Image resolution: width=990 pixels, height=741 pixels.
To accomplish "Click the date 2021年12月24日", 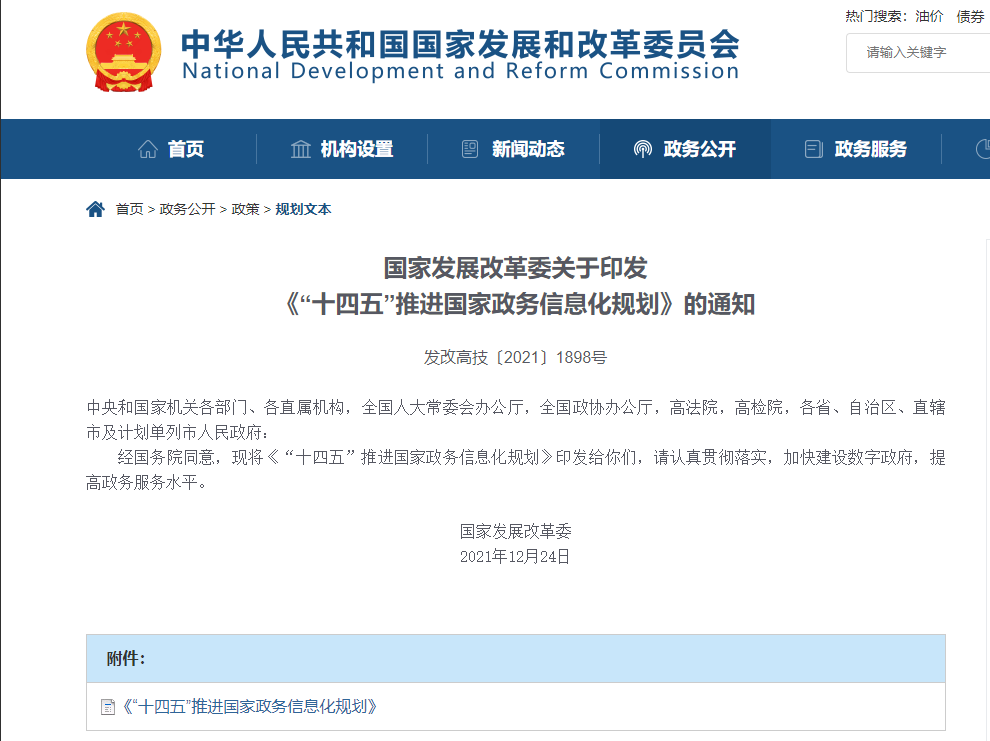I will (515, 556).
